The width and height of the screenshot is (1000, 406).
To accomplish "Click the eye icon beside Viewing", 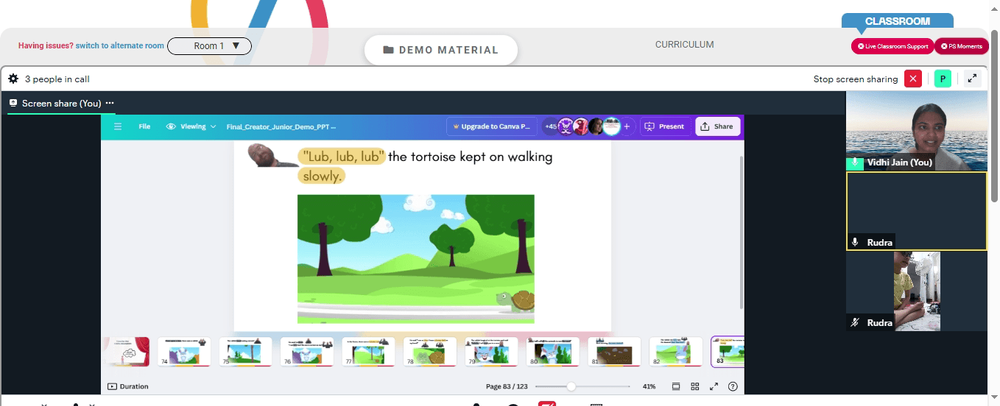I will [x=170, y=126].
